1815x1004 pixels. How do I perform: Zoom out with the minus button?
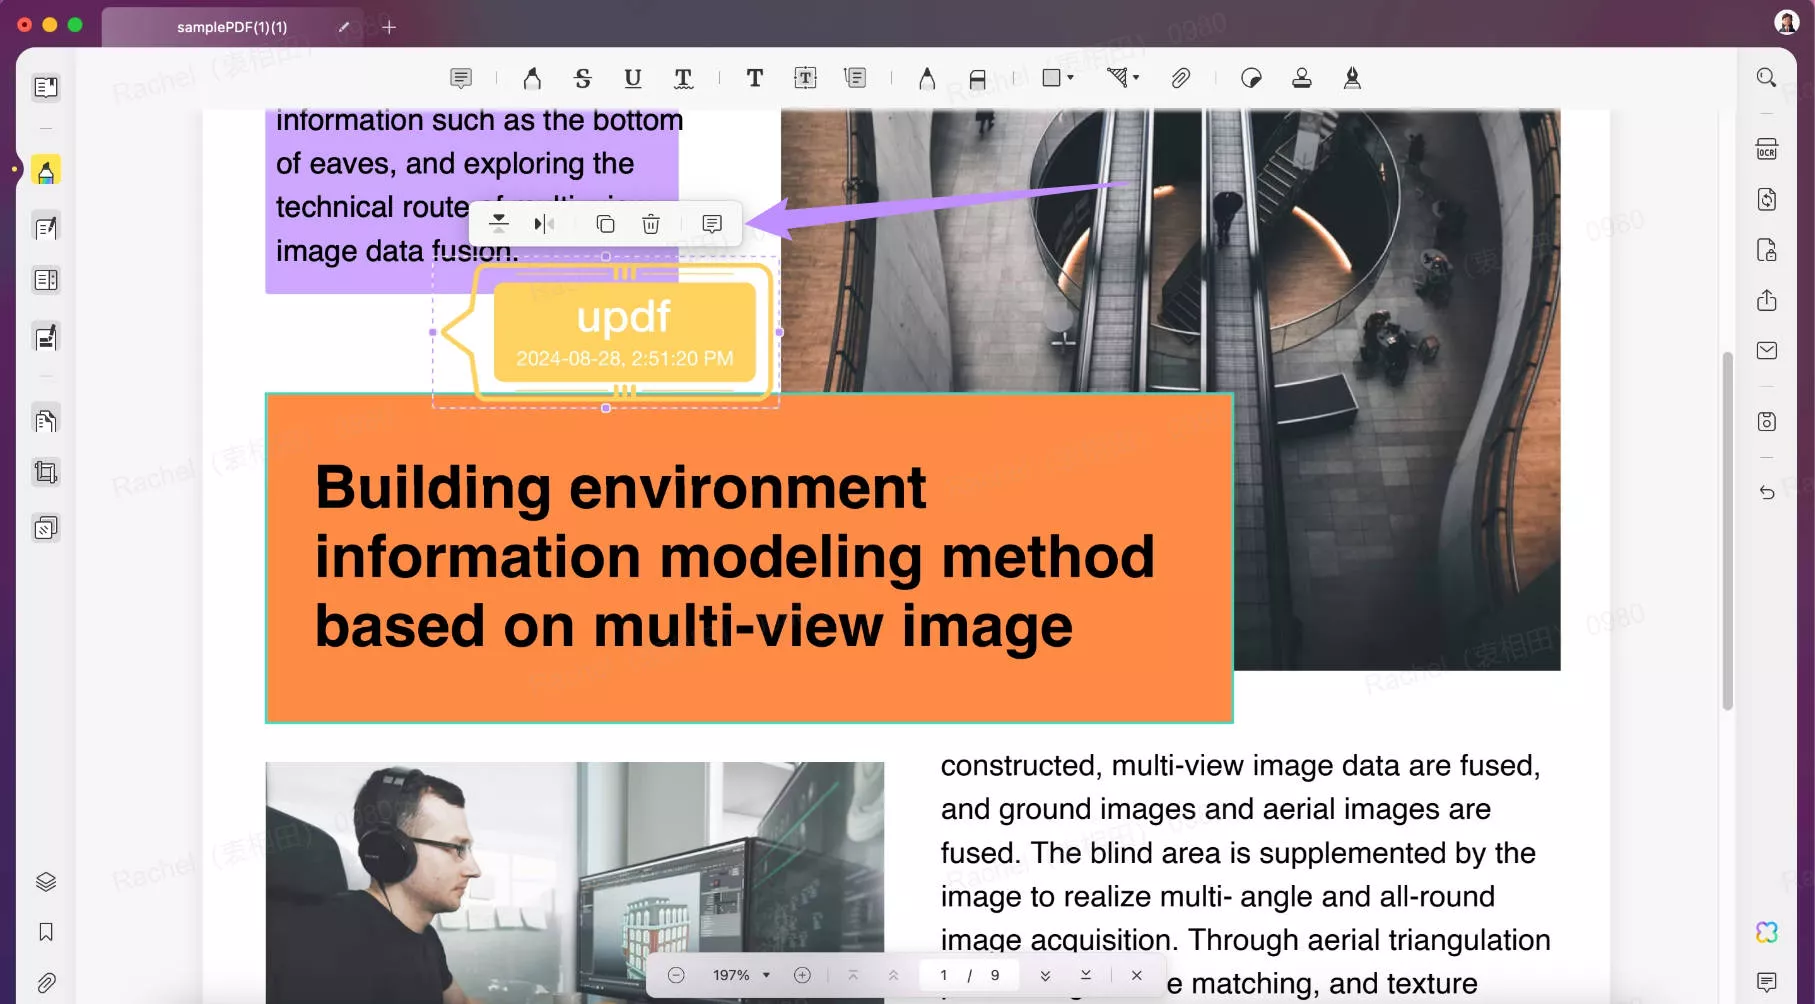pyautogui.click(x=676, y=975)
